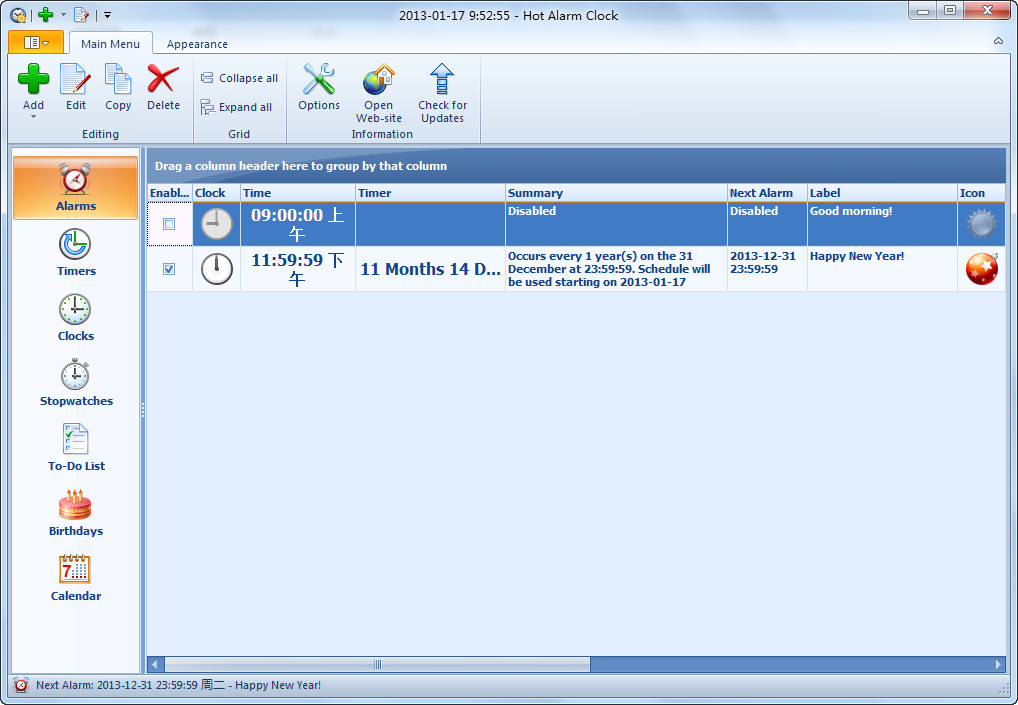1018x705 pixels.
Task: Click quick access green plus icon
Action: pos(45,14)
